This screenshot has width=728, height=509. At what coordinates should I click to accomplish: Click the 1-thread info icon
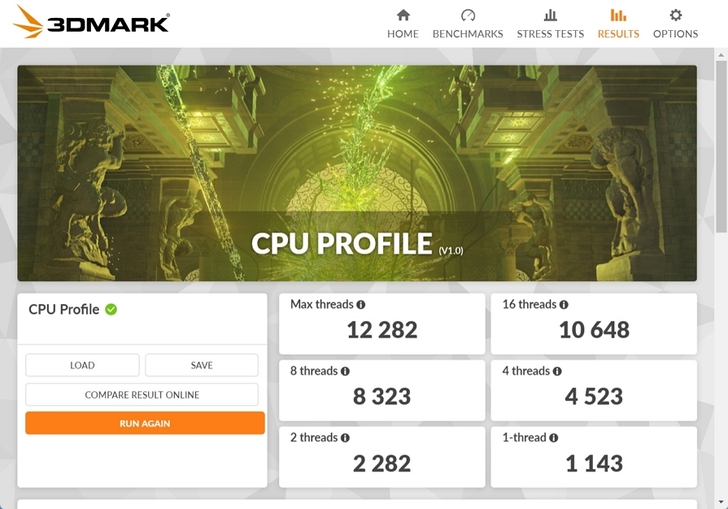pyautogui.click(x=553, y=437)
